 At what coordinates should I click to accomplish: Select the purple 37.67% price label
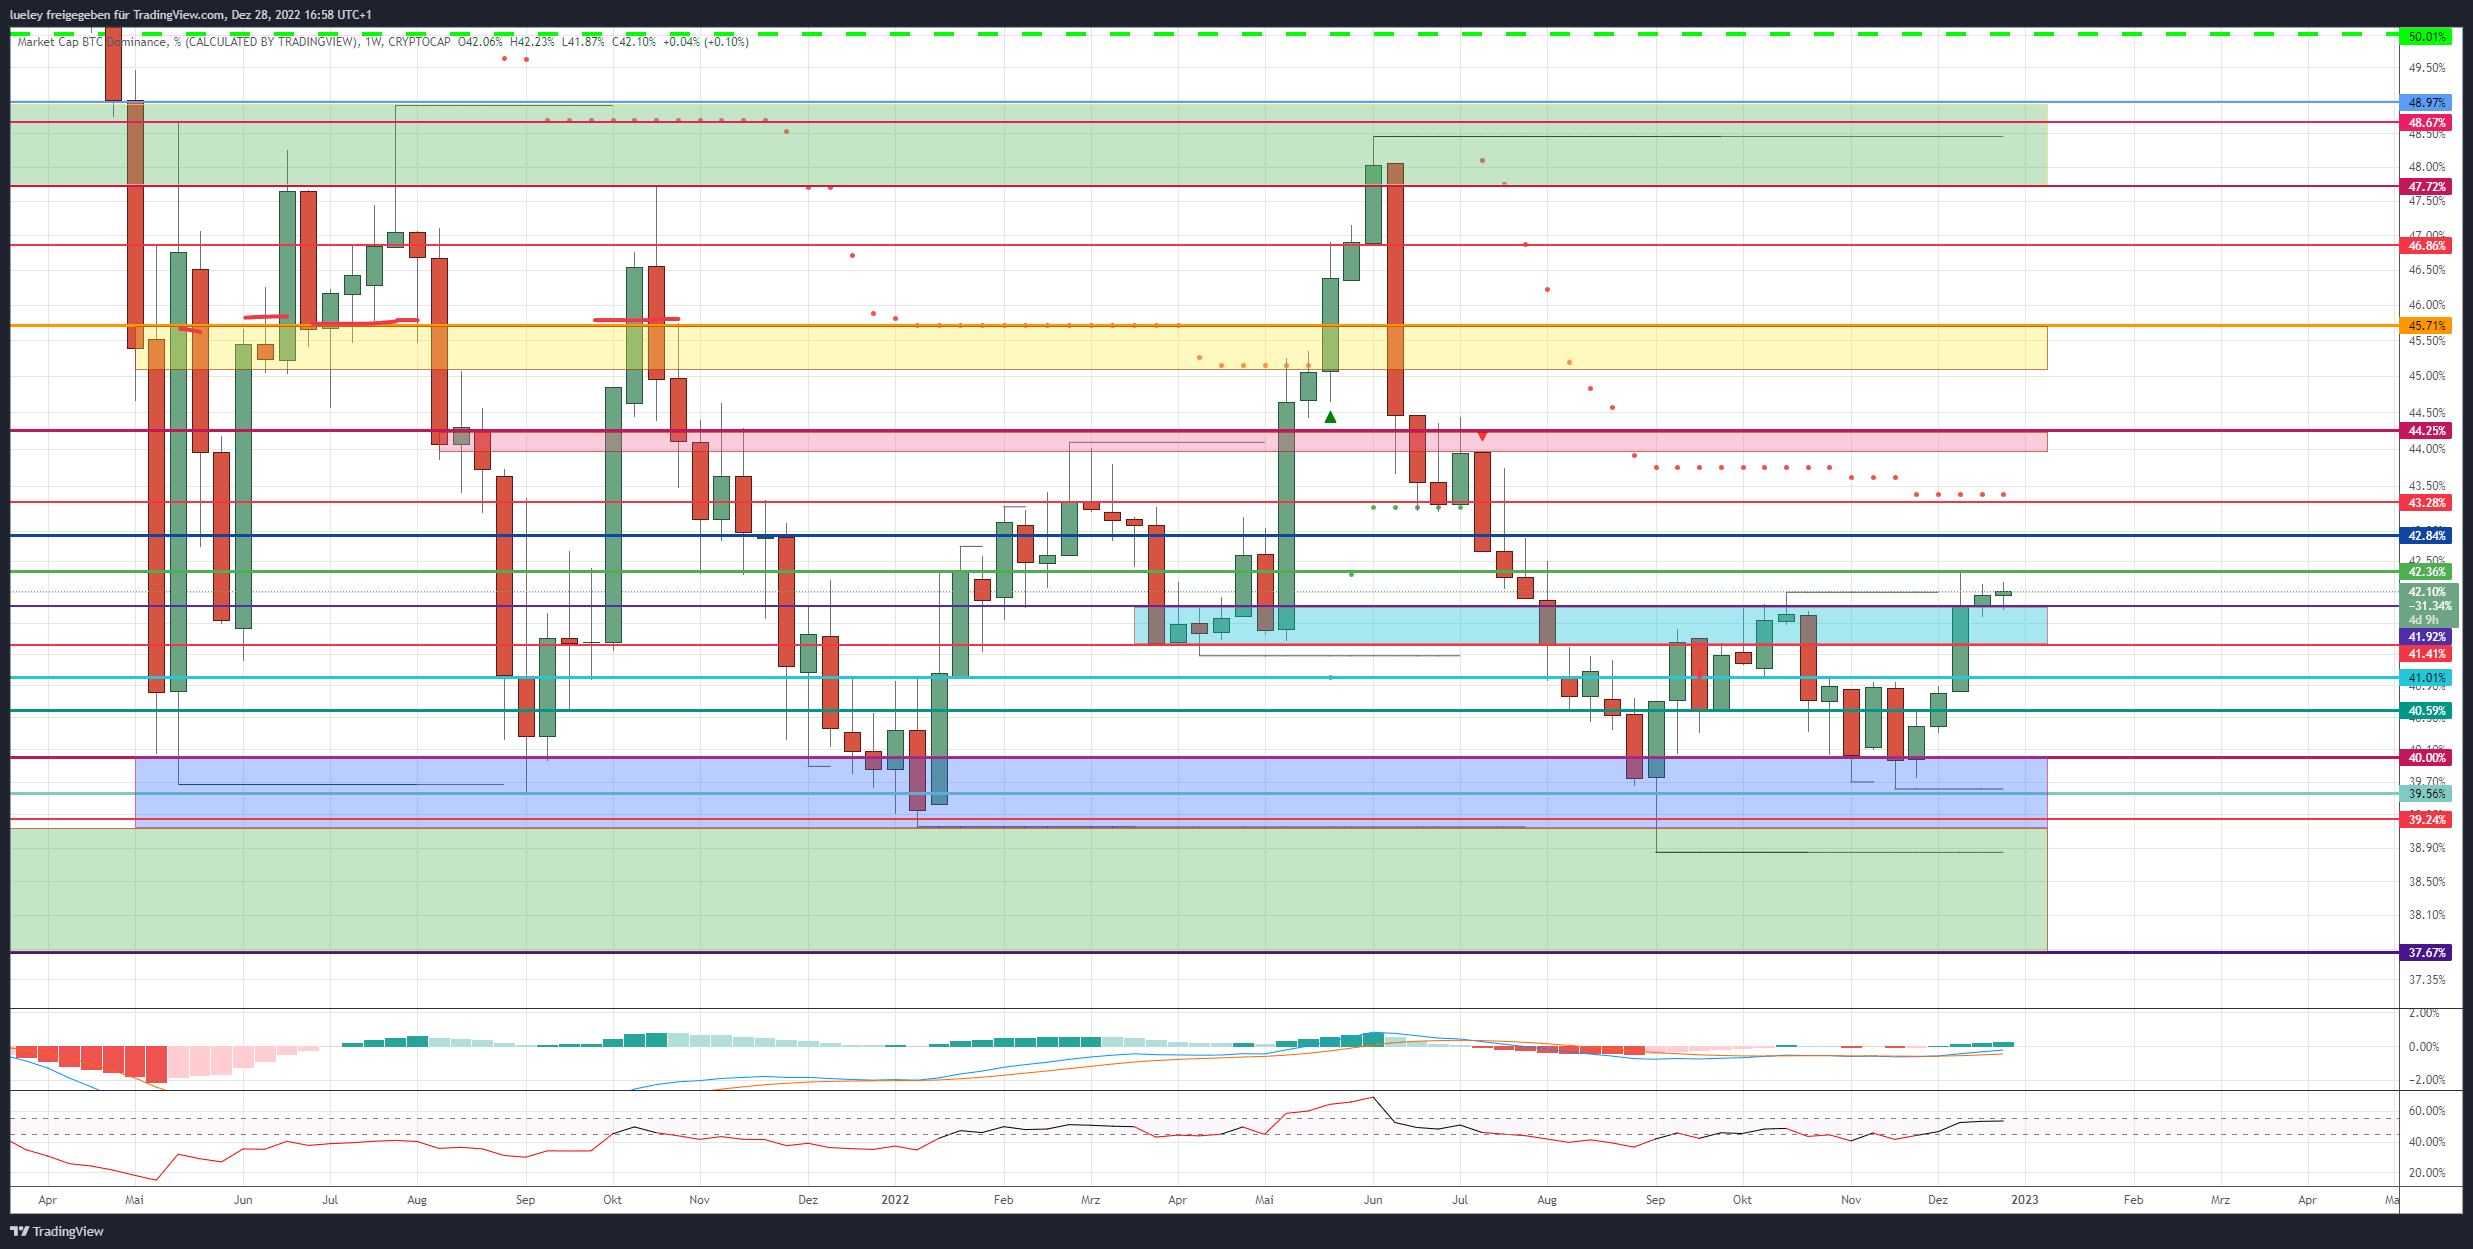point(2426,953)
